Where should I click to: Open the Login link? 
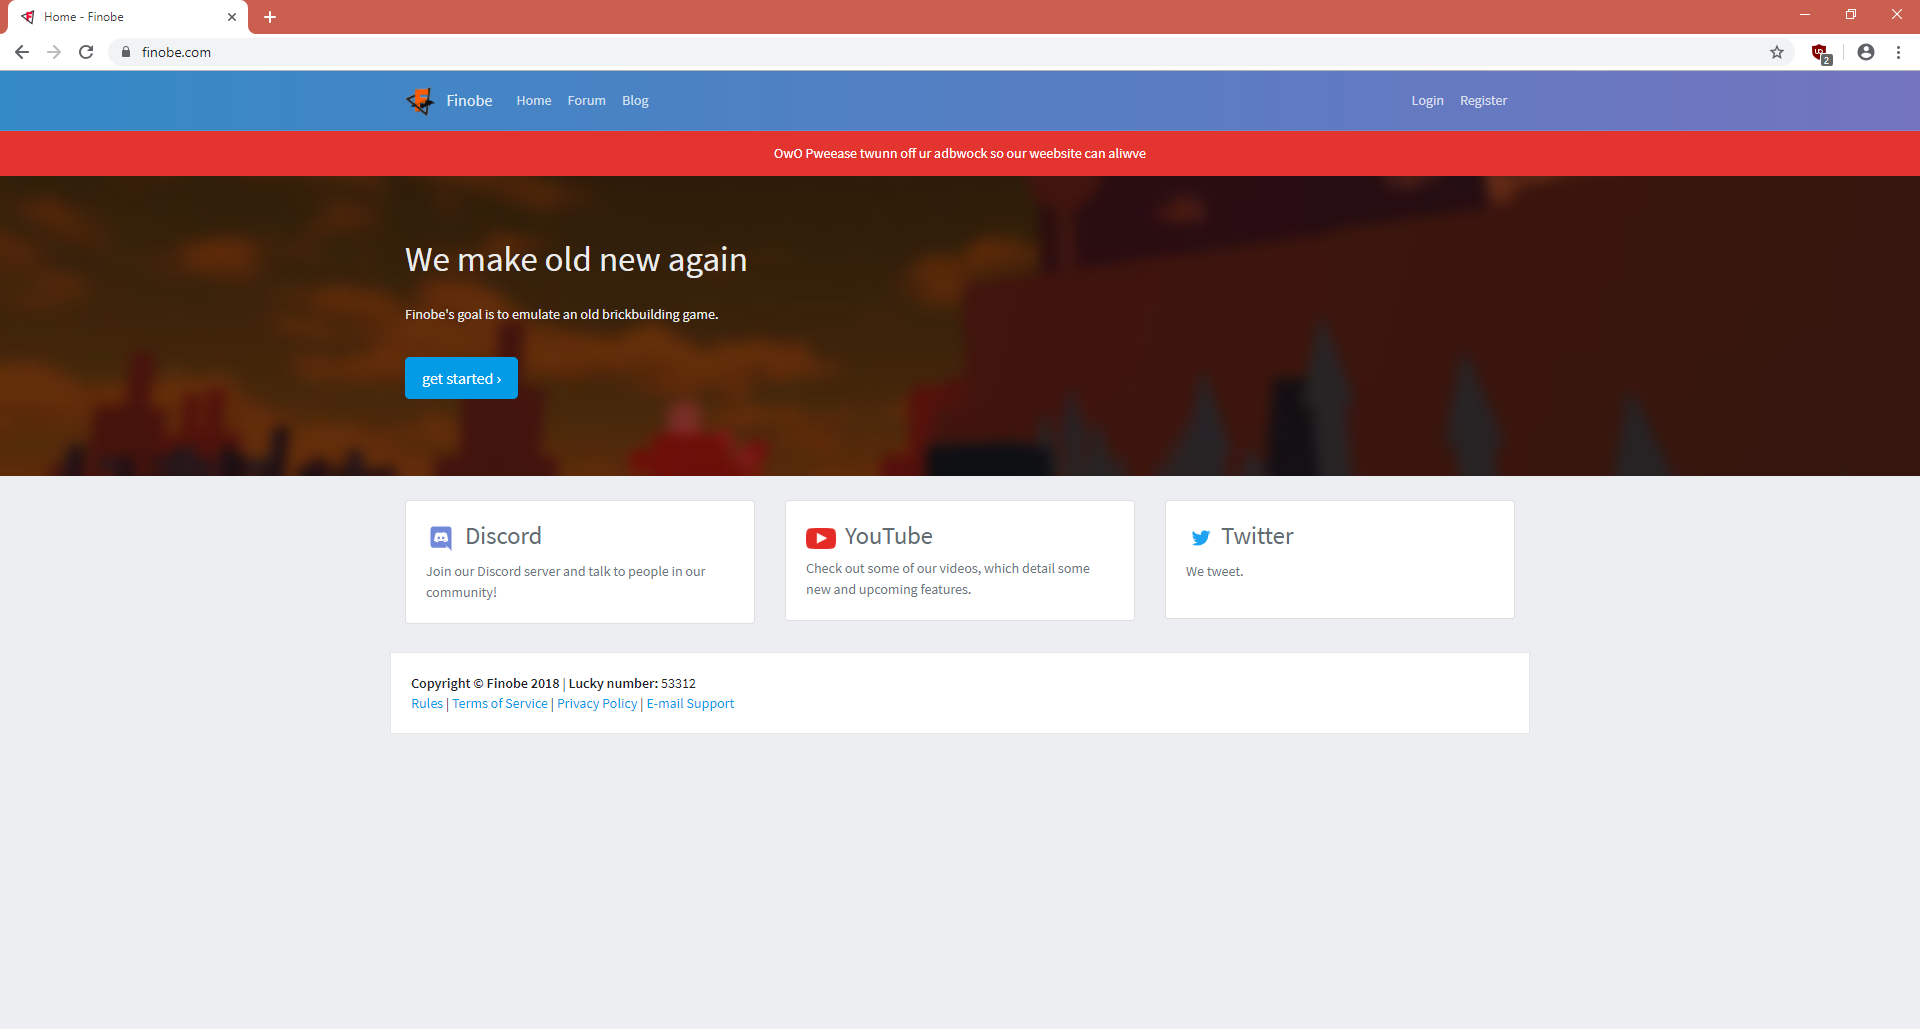click(x=1427, y=100)
